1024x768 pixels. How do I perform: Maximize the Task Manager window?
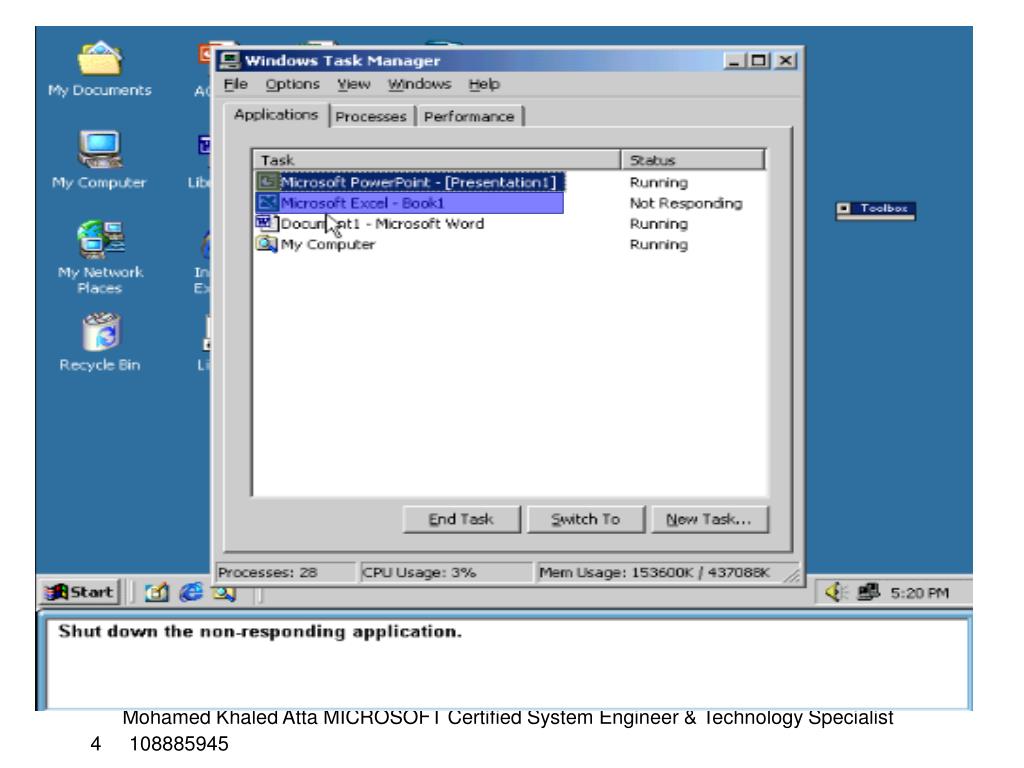coord(758,61)
